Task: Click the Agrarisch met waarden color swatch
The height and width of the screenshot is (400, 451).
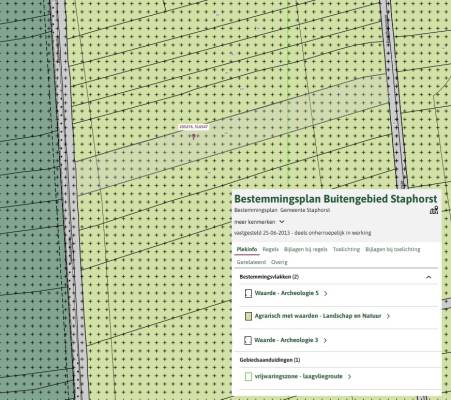Action: click(248, 316)
